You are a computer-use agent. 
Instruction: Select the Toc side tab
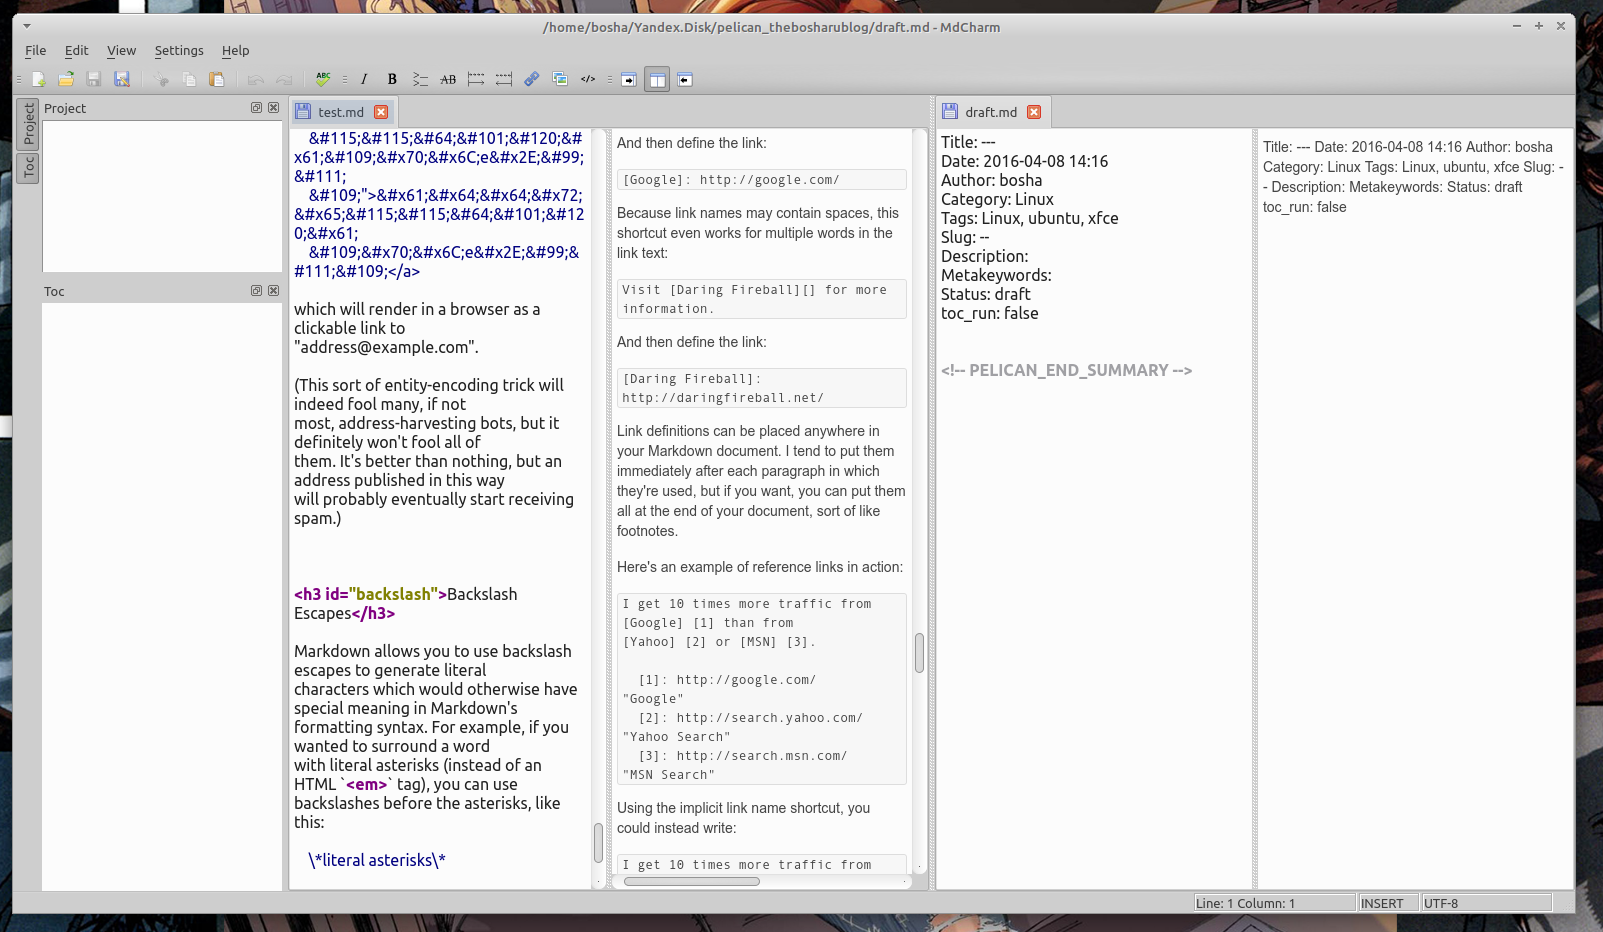pos(28,167)
